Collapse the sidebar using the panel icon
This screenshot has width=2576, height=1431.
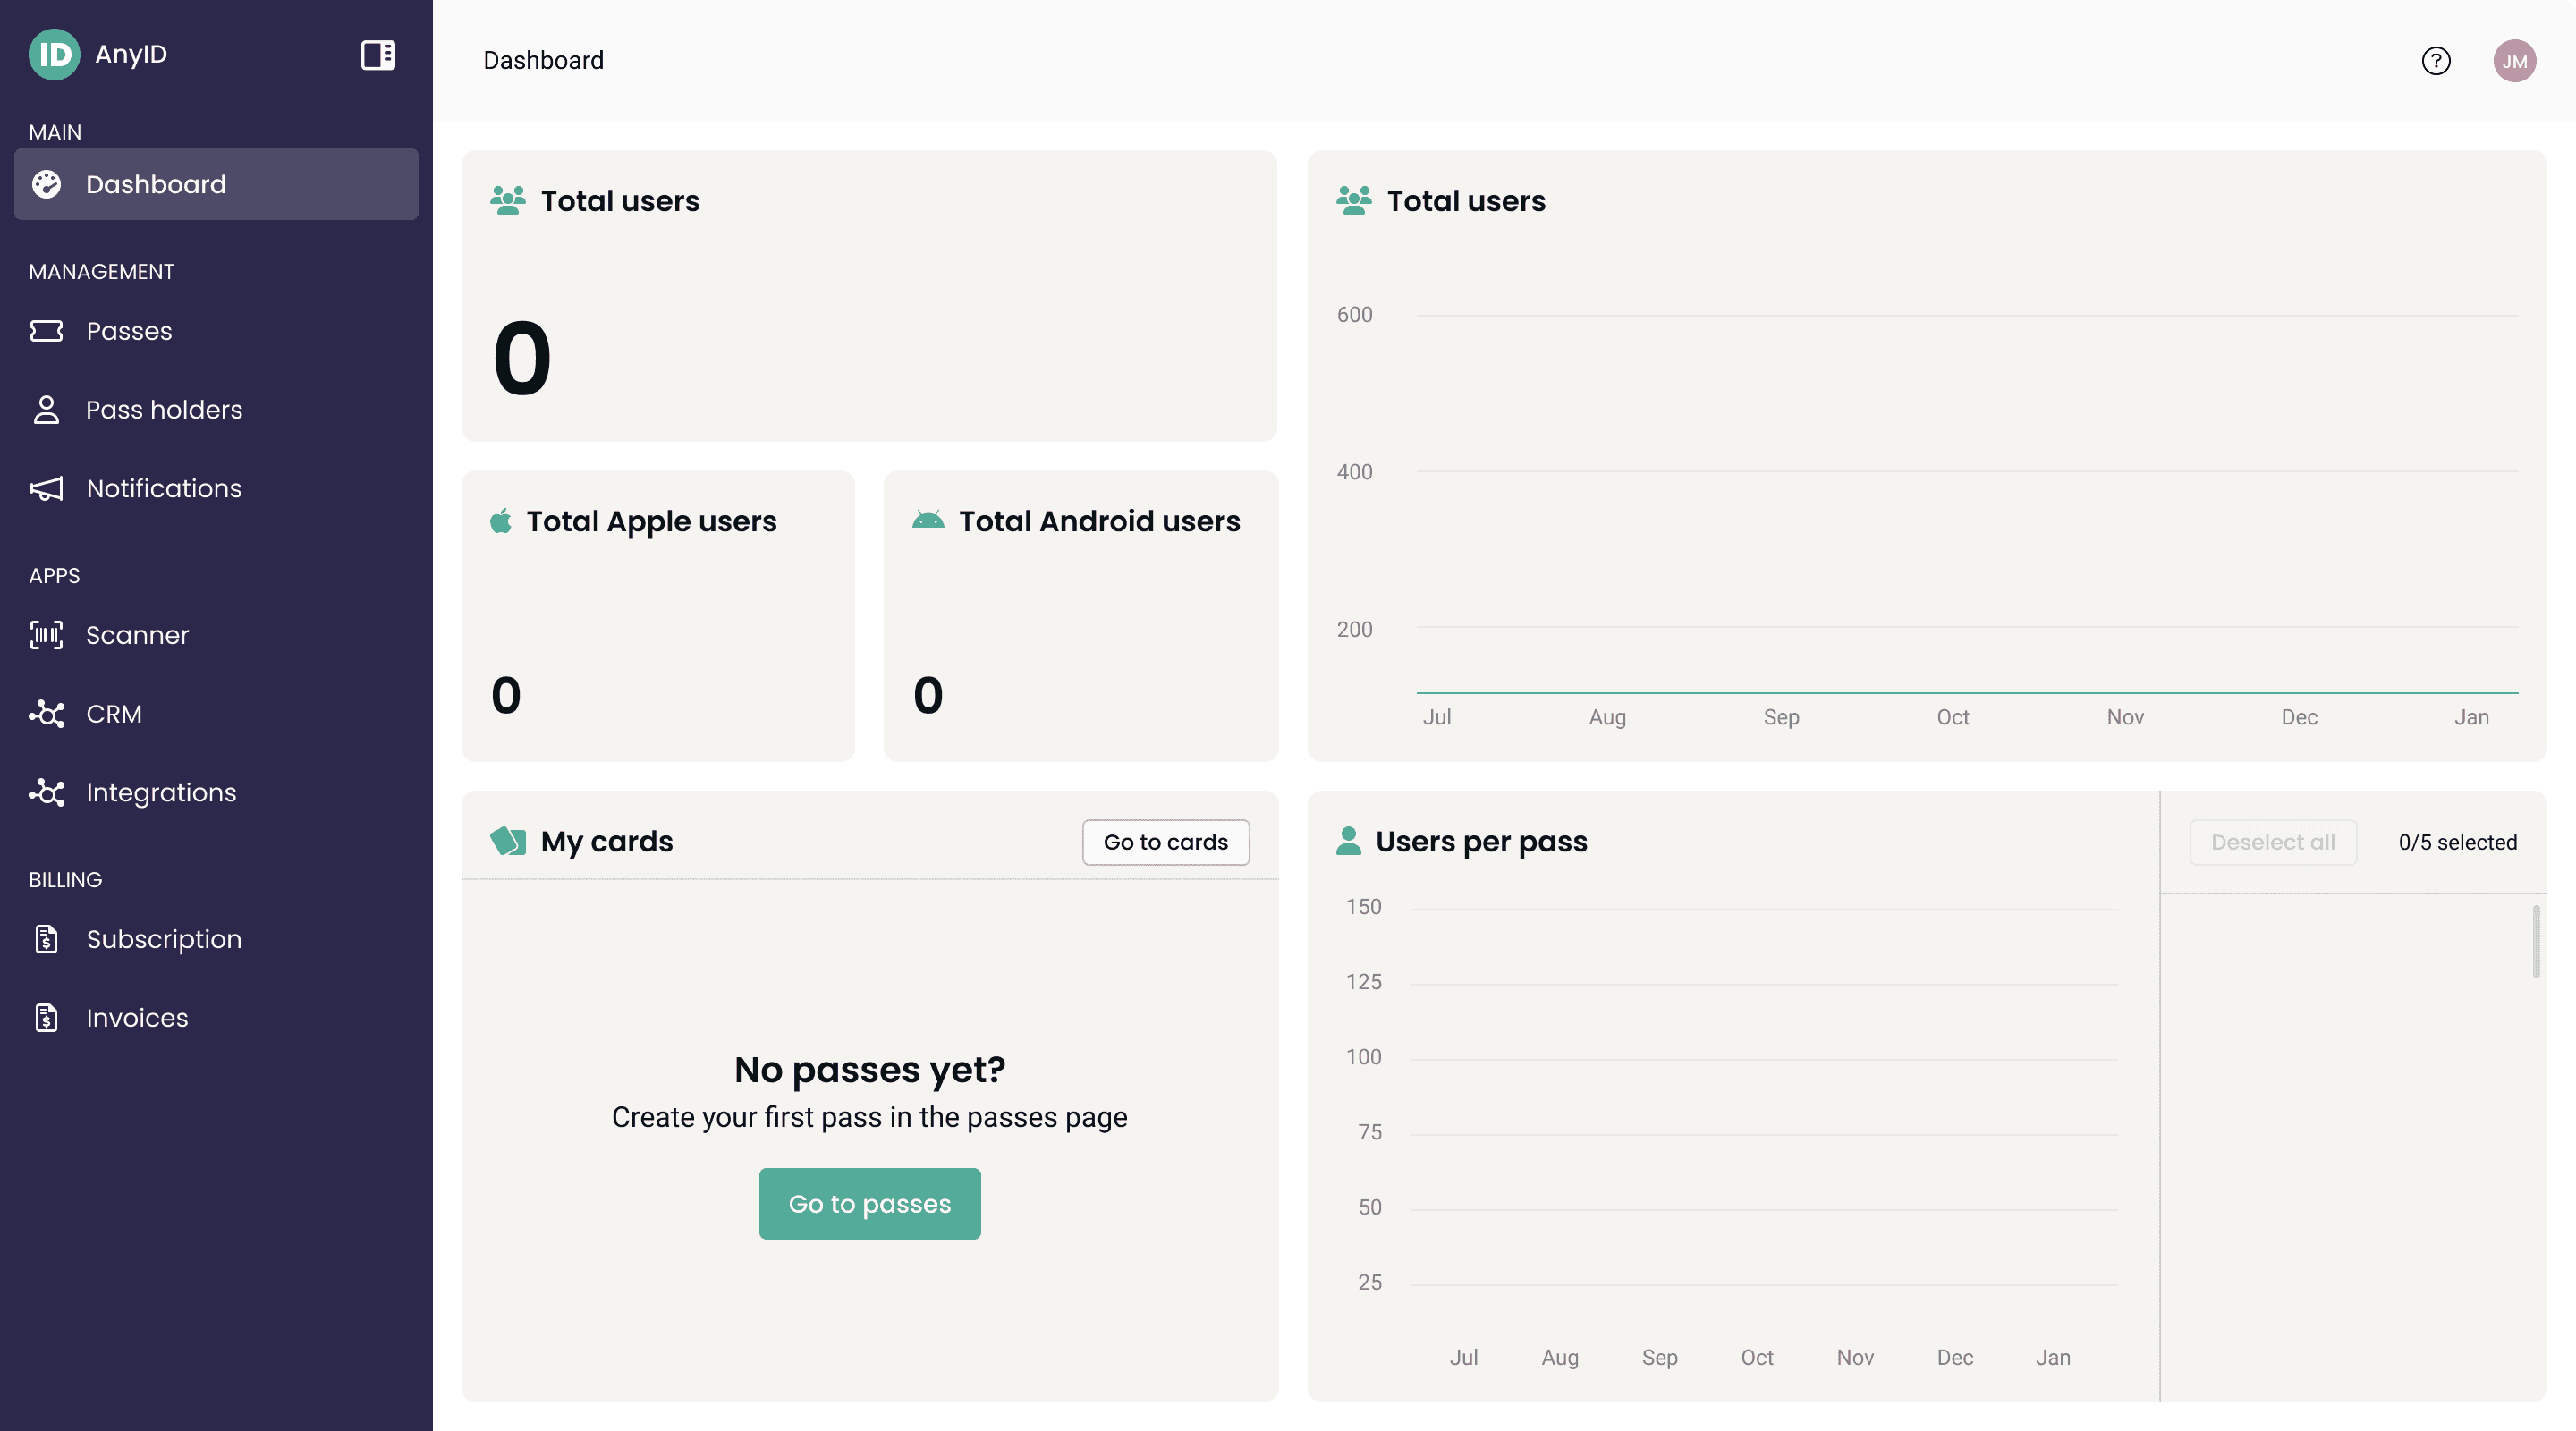click(x=377, y=54)
